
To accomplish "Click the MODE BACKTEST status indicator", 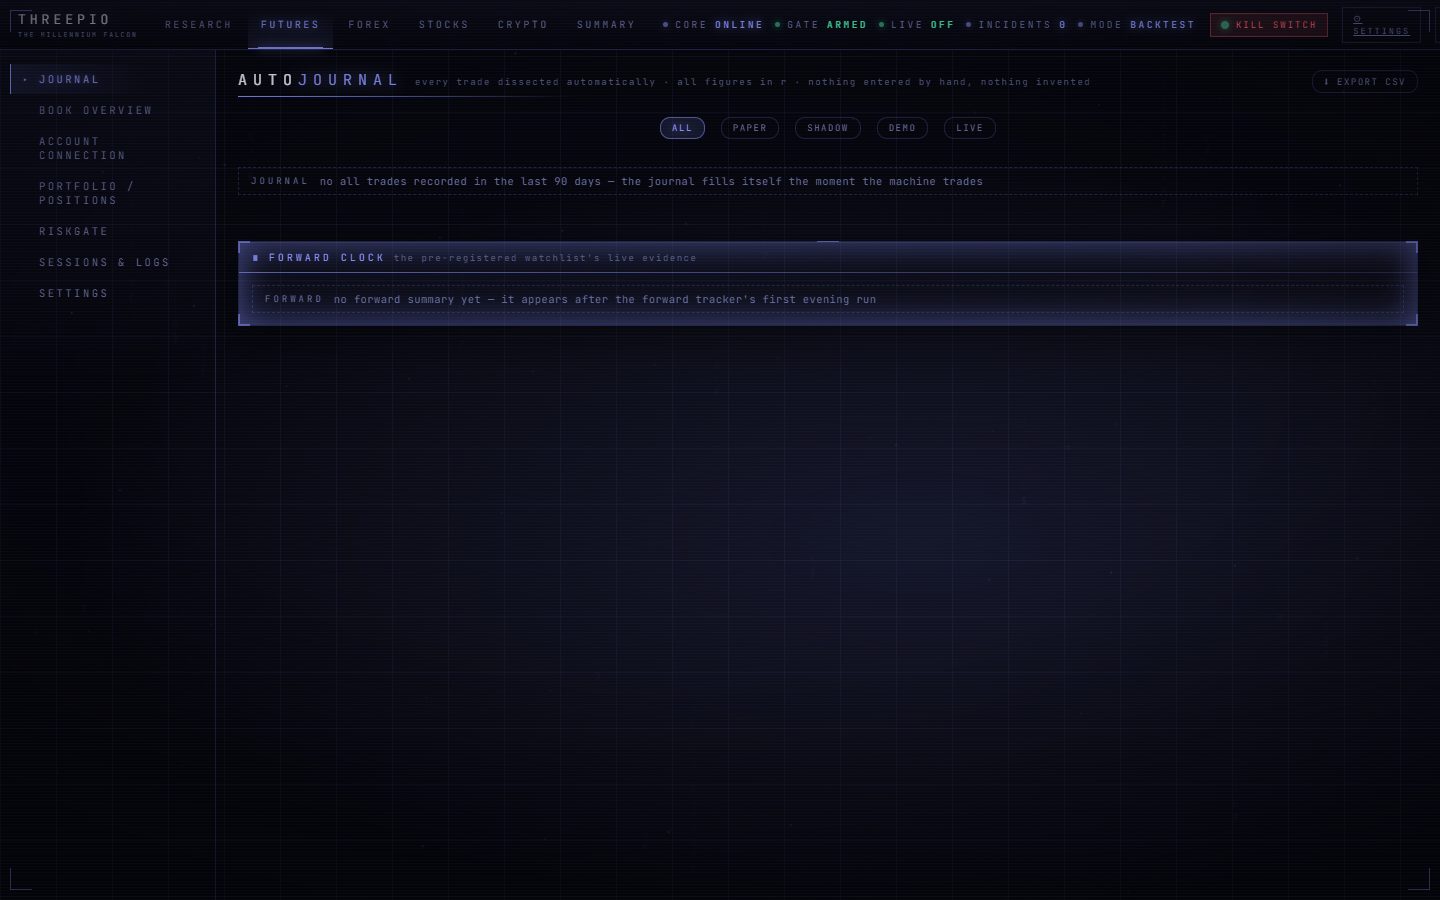I will click(1136, 25).
